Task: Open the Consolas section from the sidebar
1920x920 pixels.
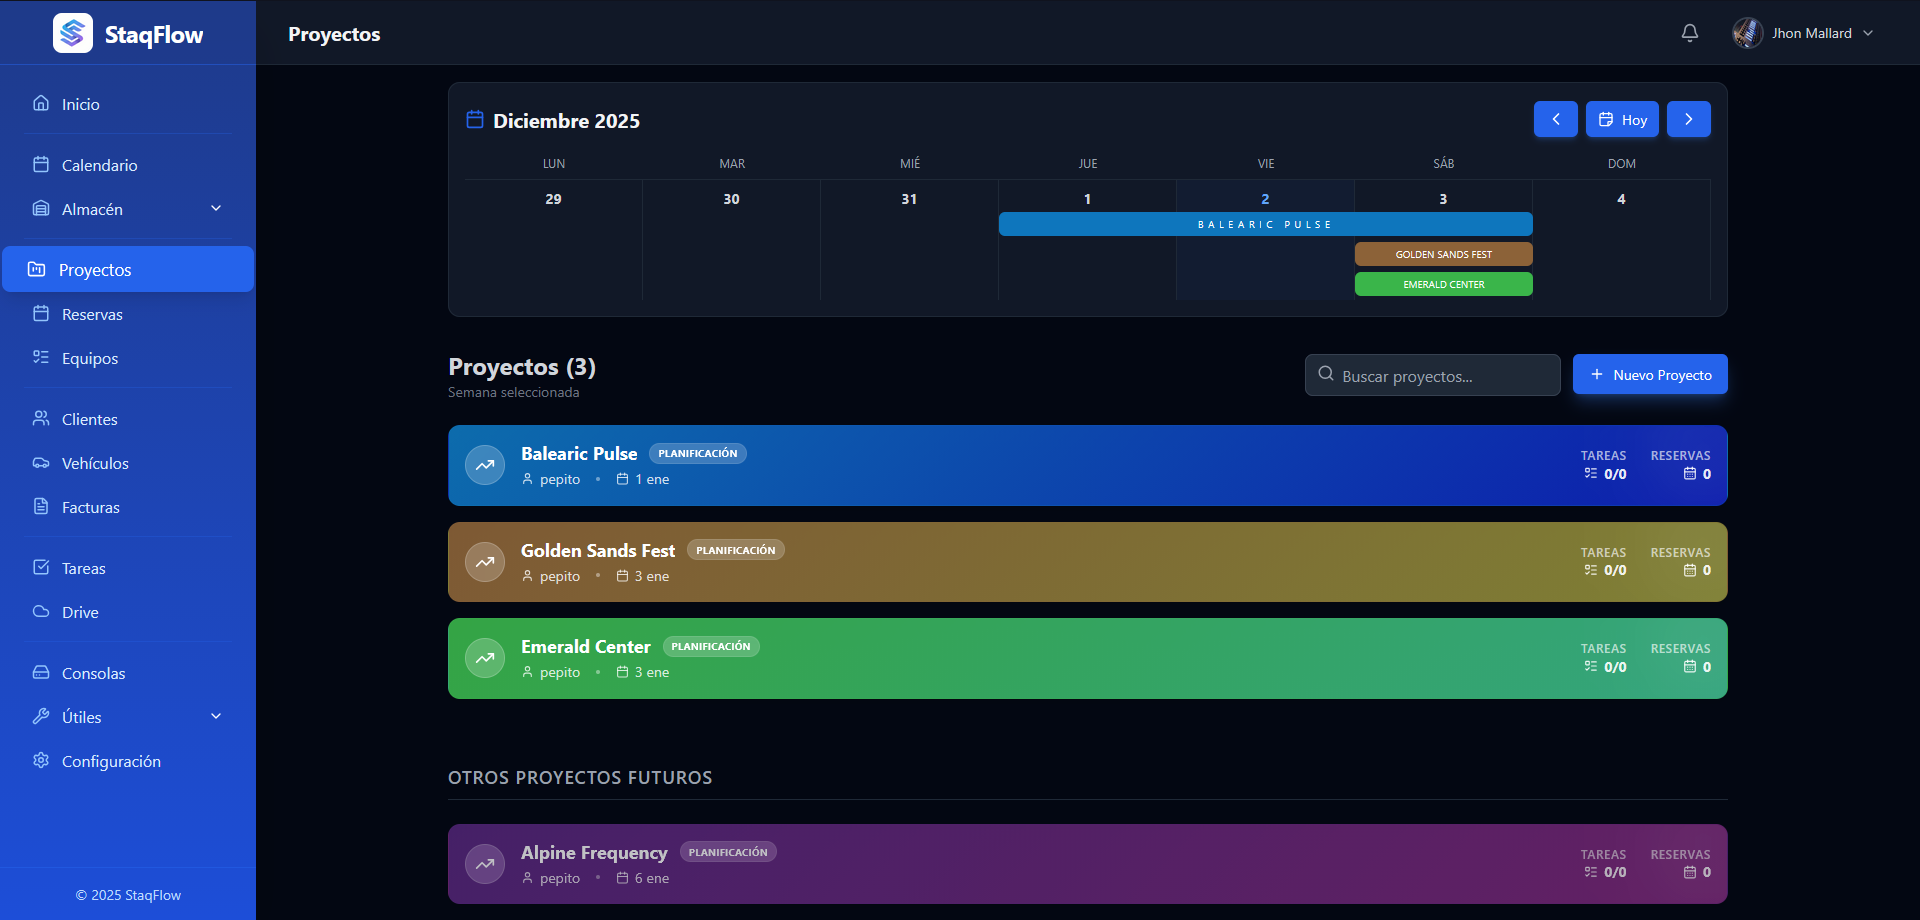Action: coord(94,673)
